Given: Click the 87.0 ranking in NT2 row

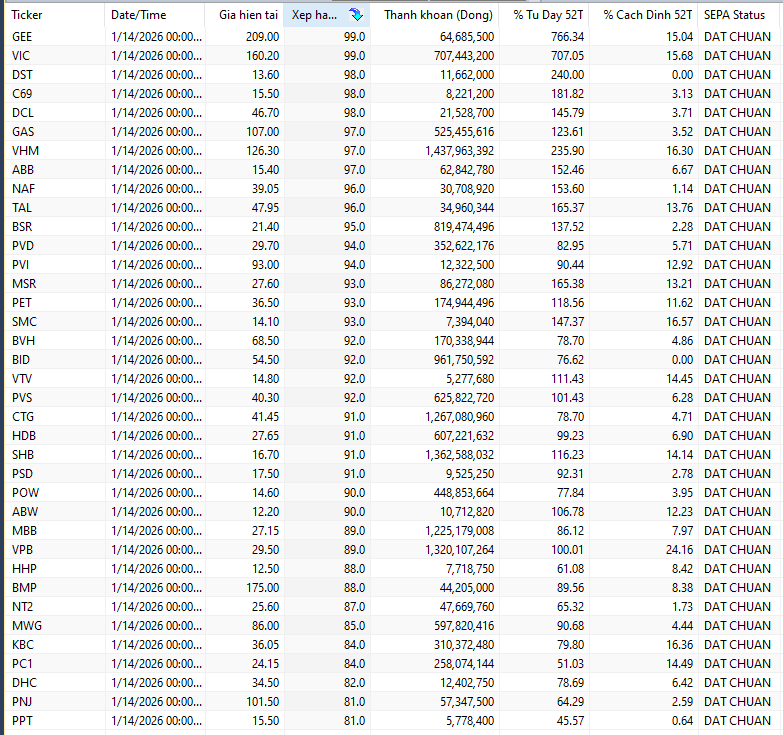Looking at the screenshot, I should click(x=355, y=606).
